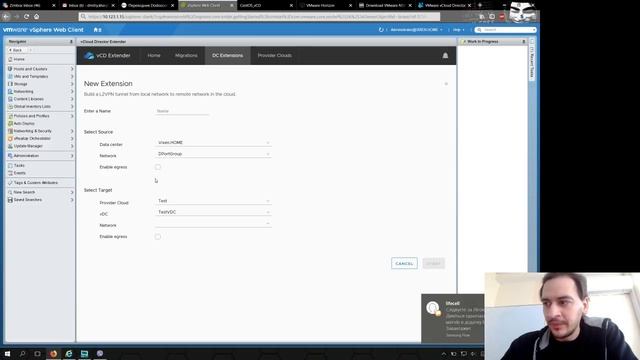Open Task View on the taskbar
Viewport: 640px width, 360px height.
[x=37, y=353]
